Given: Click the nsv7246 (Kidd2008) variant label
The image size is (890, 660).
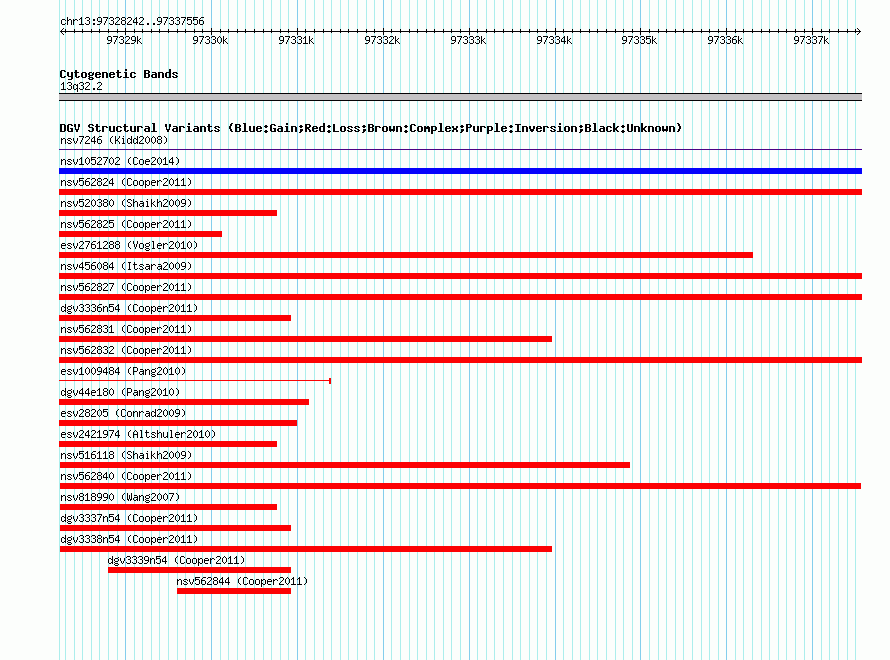Looking at the screenshot, I should [x=114, y=140].
